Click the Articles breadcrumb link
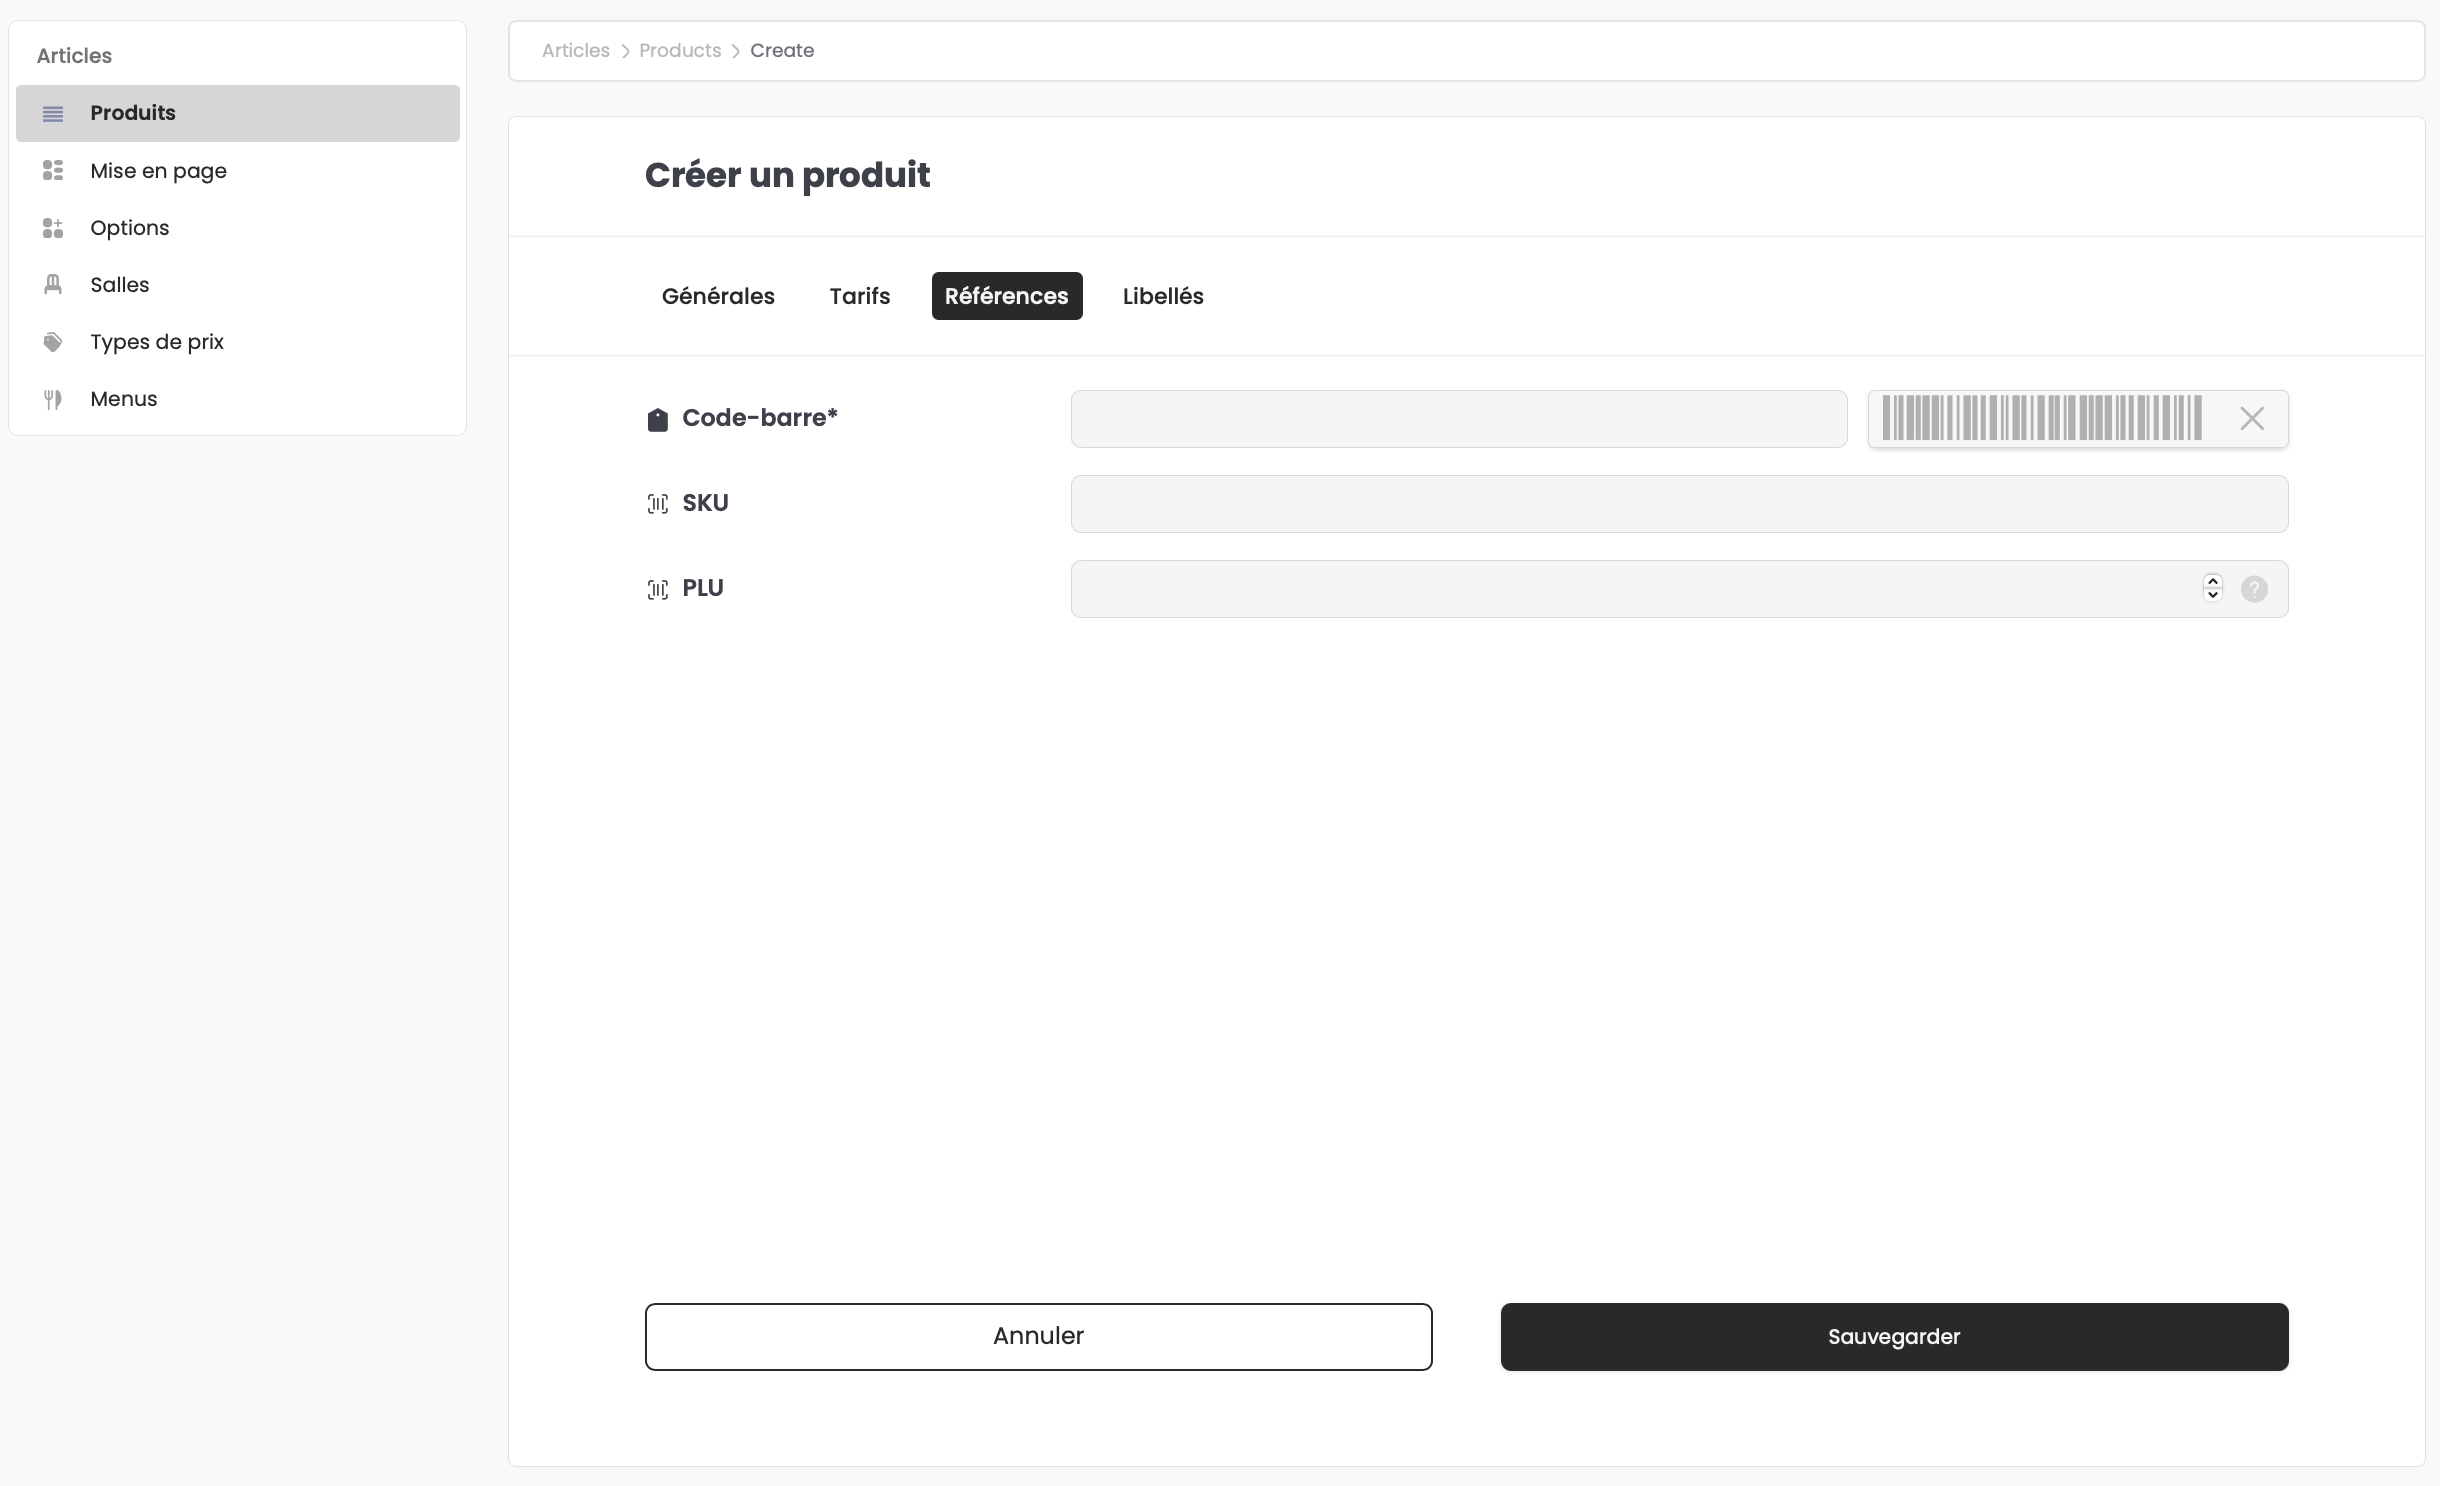Screen dimensions: 2440x1486 575,50
